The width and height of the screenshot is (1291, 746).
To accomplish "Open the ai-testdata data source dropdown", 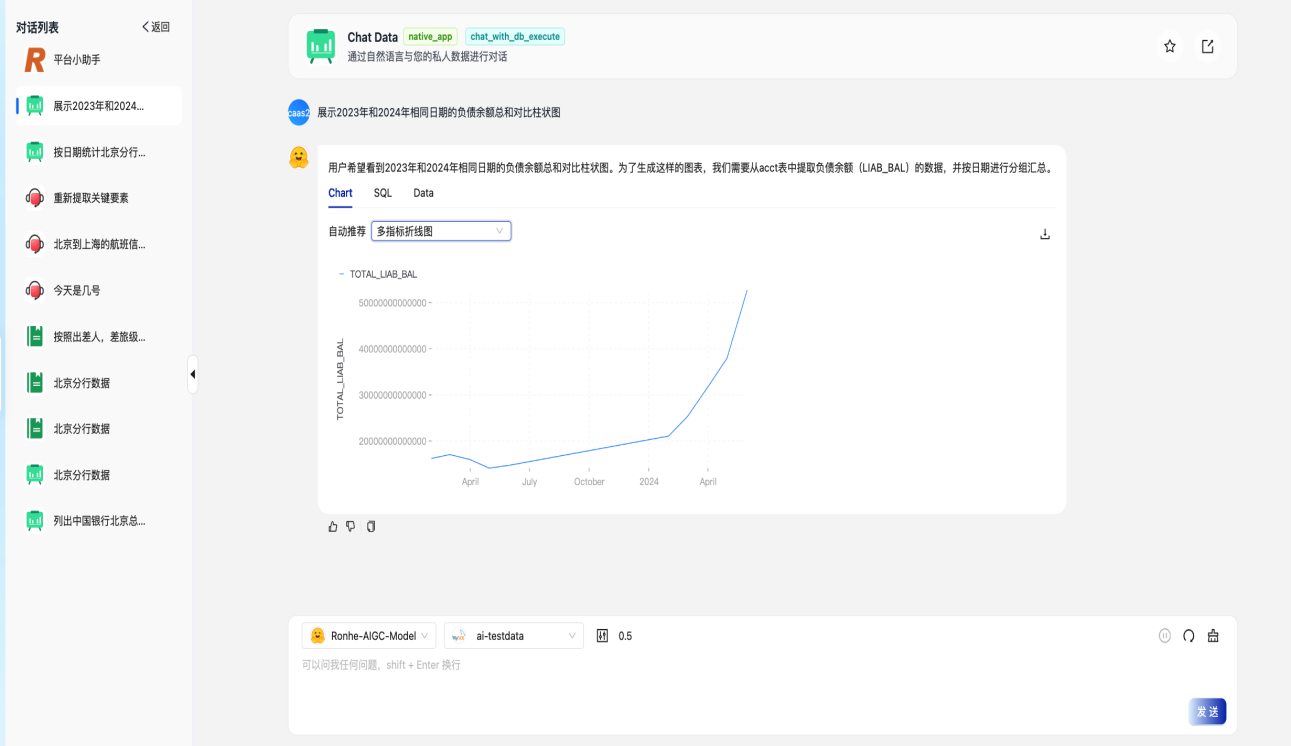I will click(513, 635).
